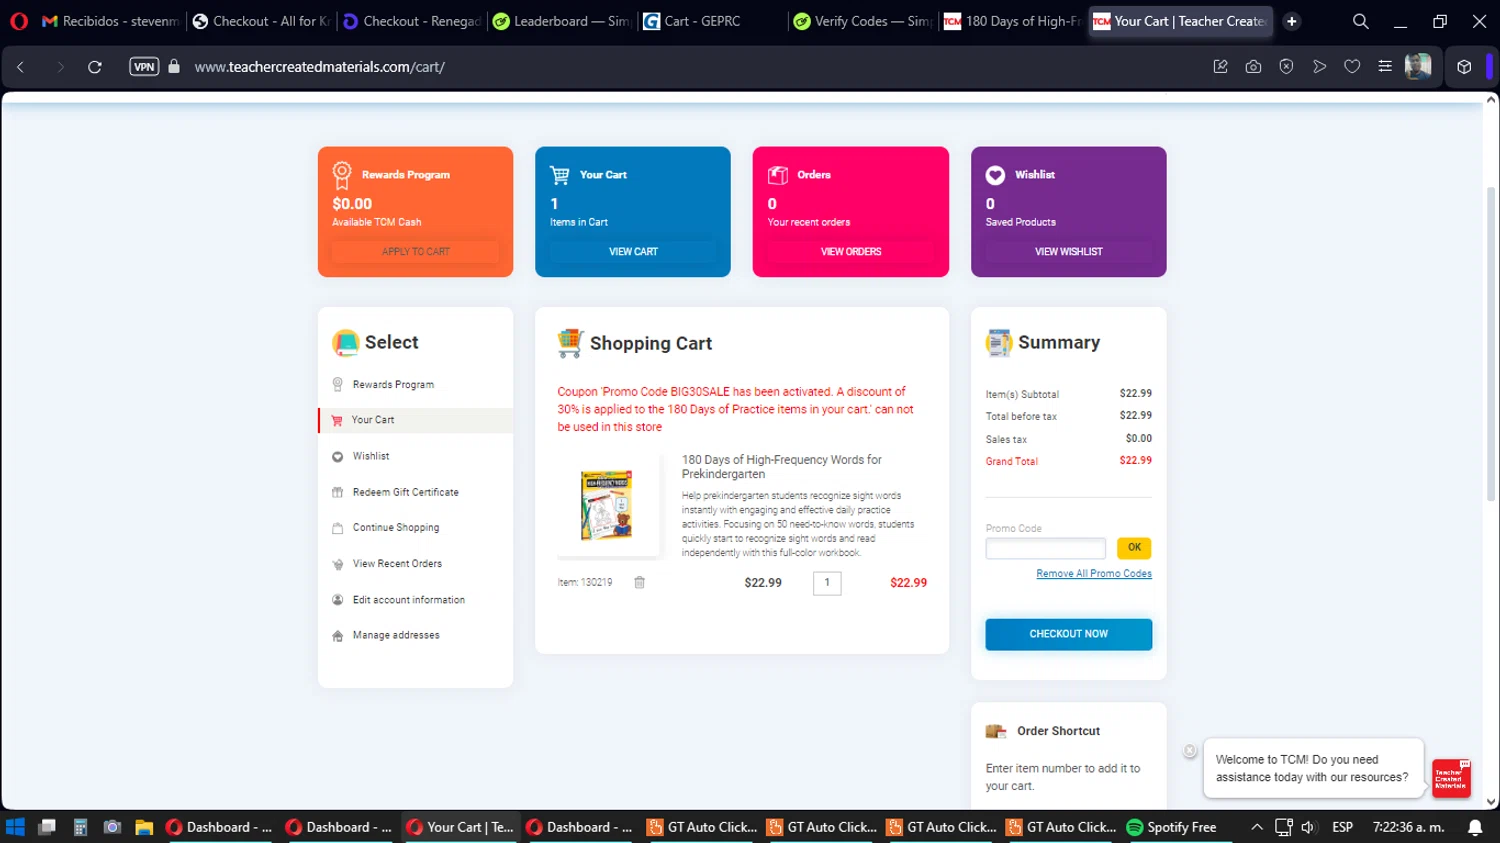This screenshot has height=843, width=1500.
Task: Go forward in browser history
Action: coord(60,67)
